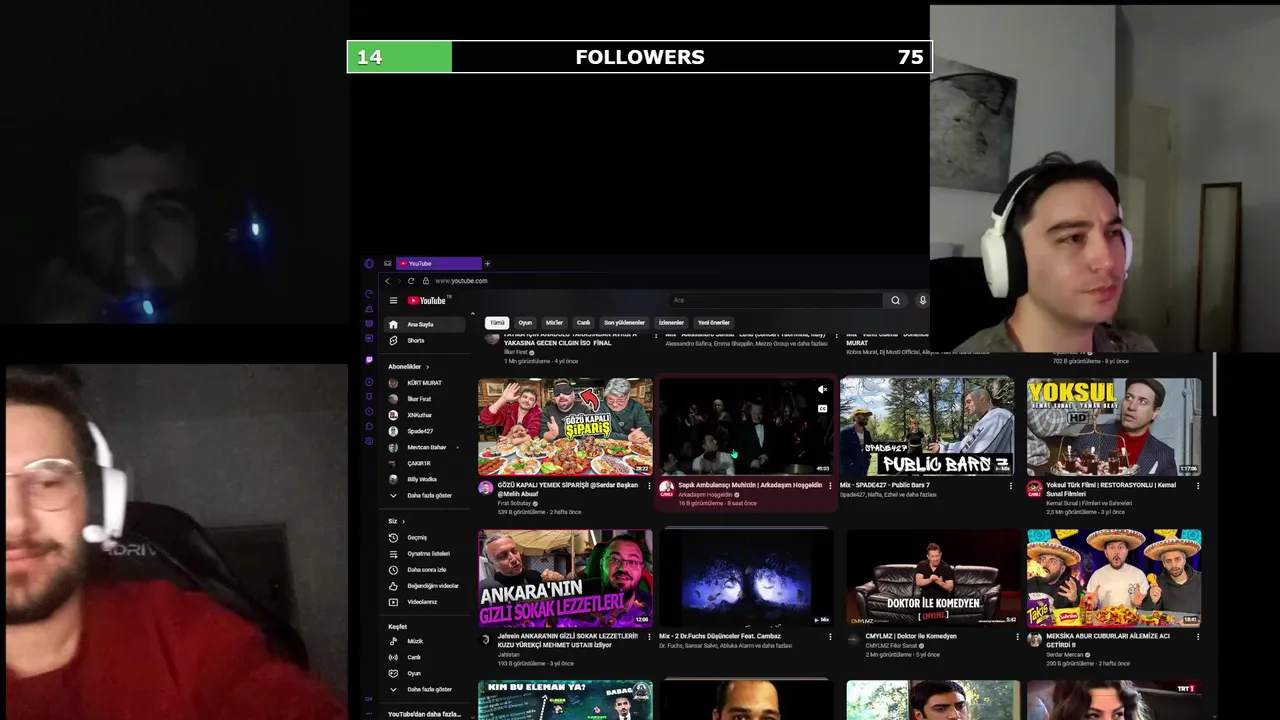The width and height of the screenshot is (1280, 720).
Task: Play GÖZÜ KAPALI SİPARİŞ video thumbnail
Action: [x=565, y=426]
